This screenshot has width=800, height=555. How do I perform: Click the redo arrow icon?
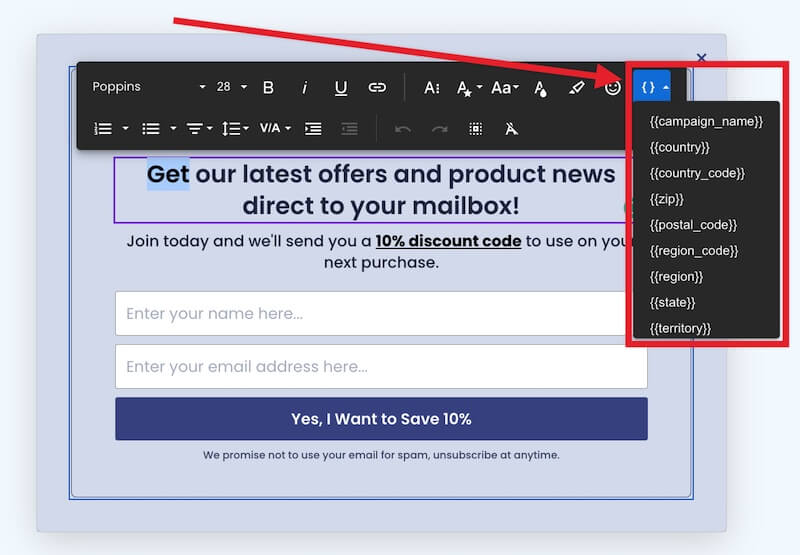point(439,129)
